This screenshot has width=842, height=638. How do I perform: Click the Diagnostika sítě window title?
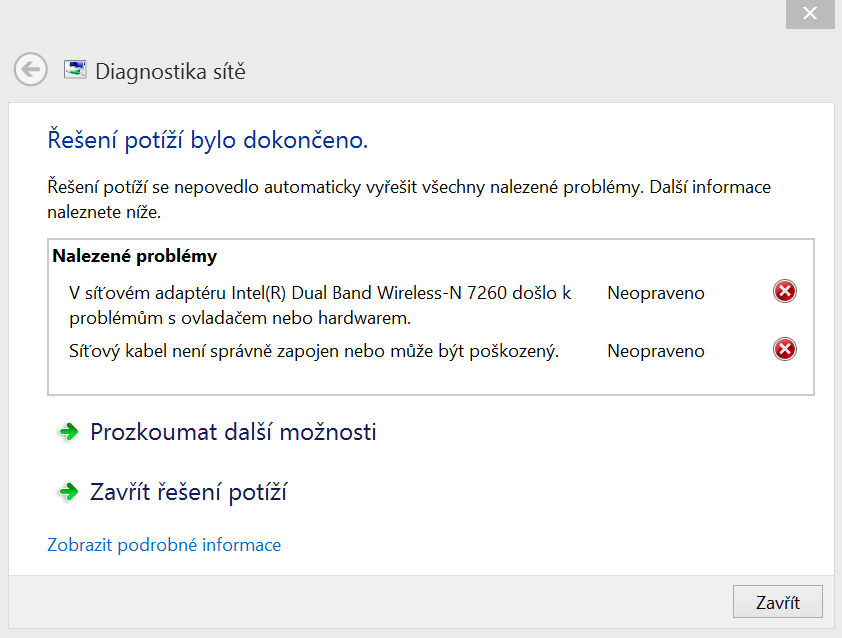(170, 71)
